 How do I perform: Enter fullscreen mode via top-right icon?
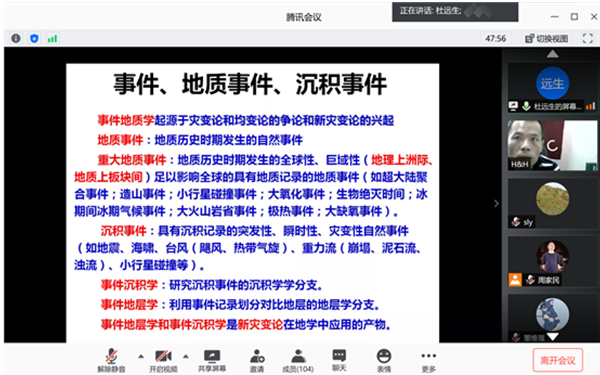tap(588, 38)
